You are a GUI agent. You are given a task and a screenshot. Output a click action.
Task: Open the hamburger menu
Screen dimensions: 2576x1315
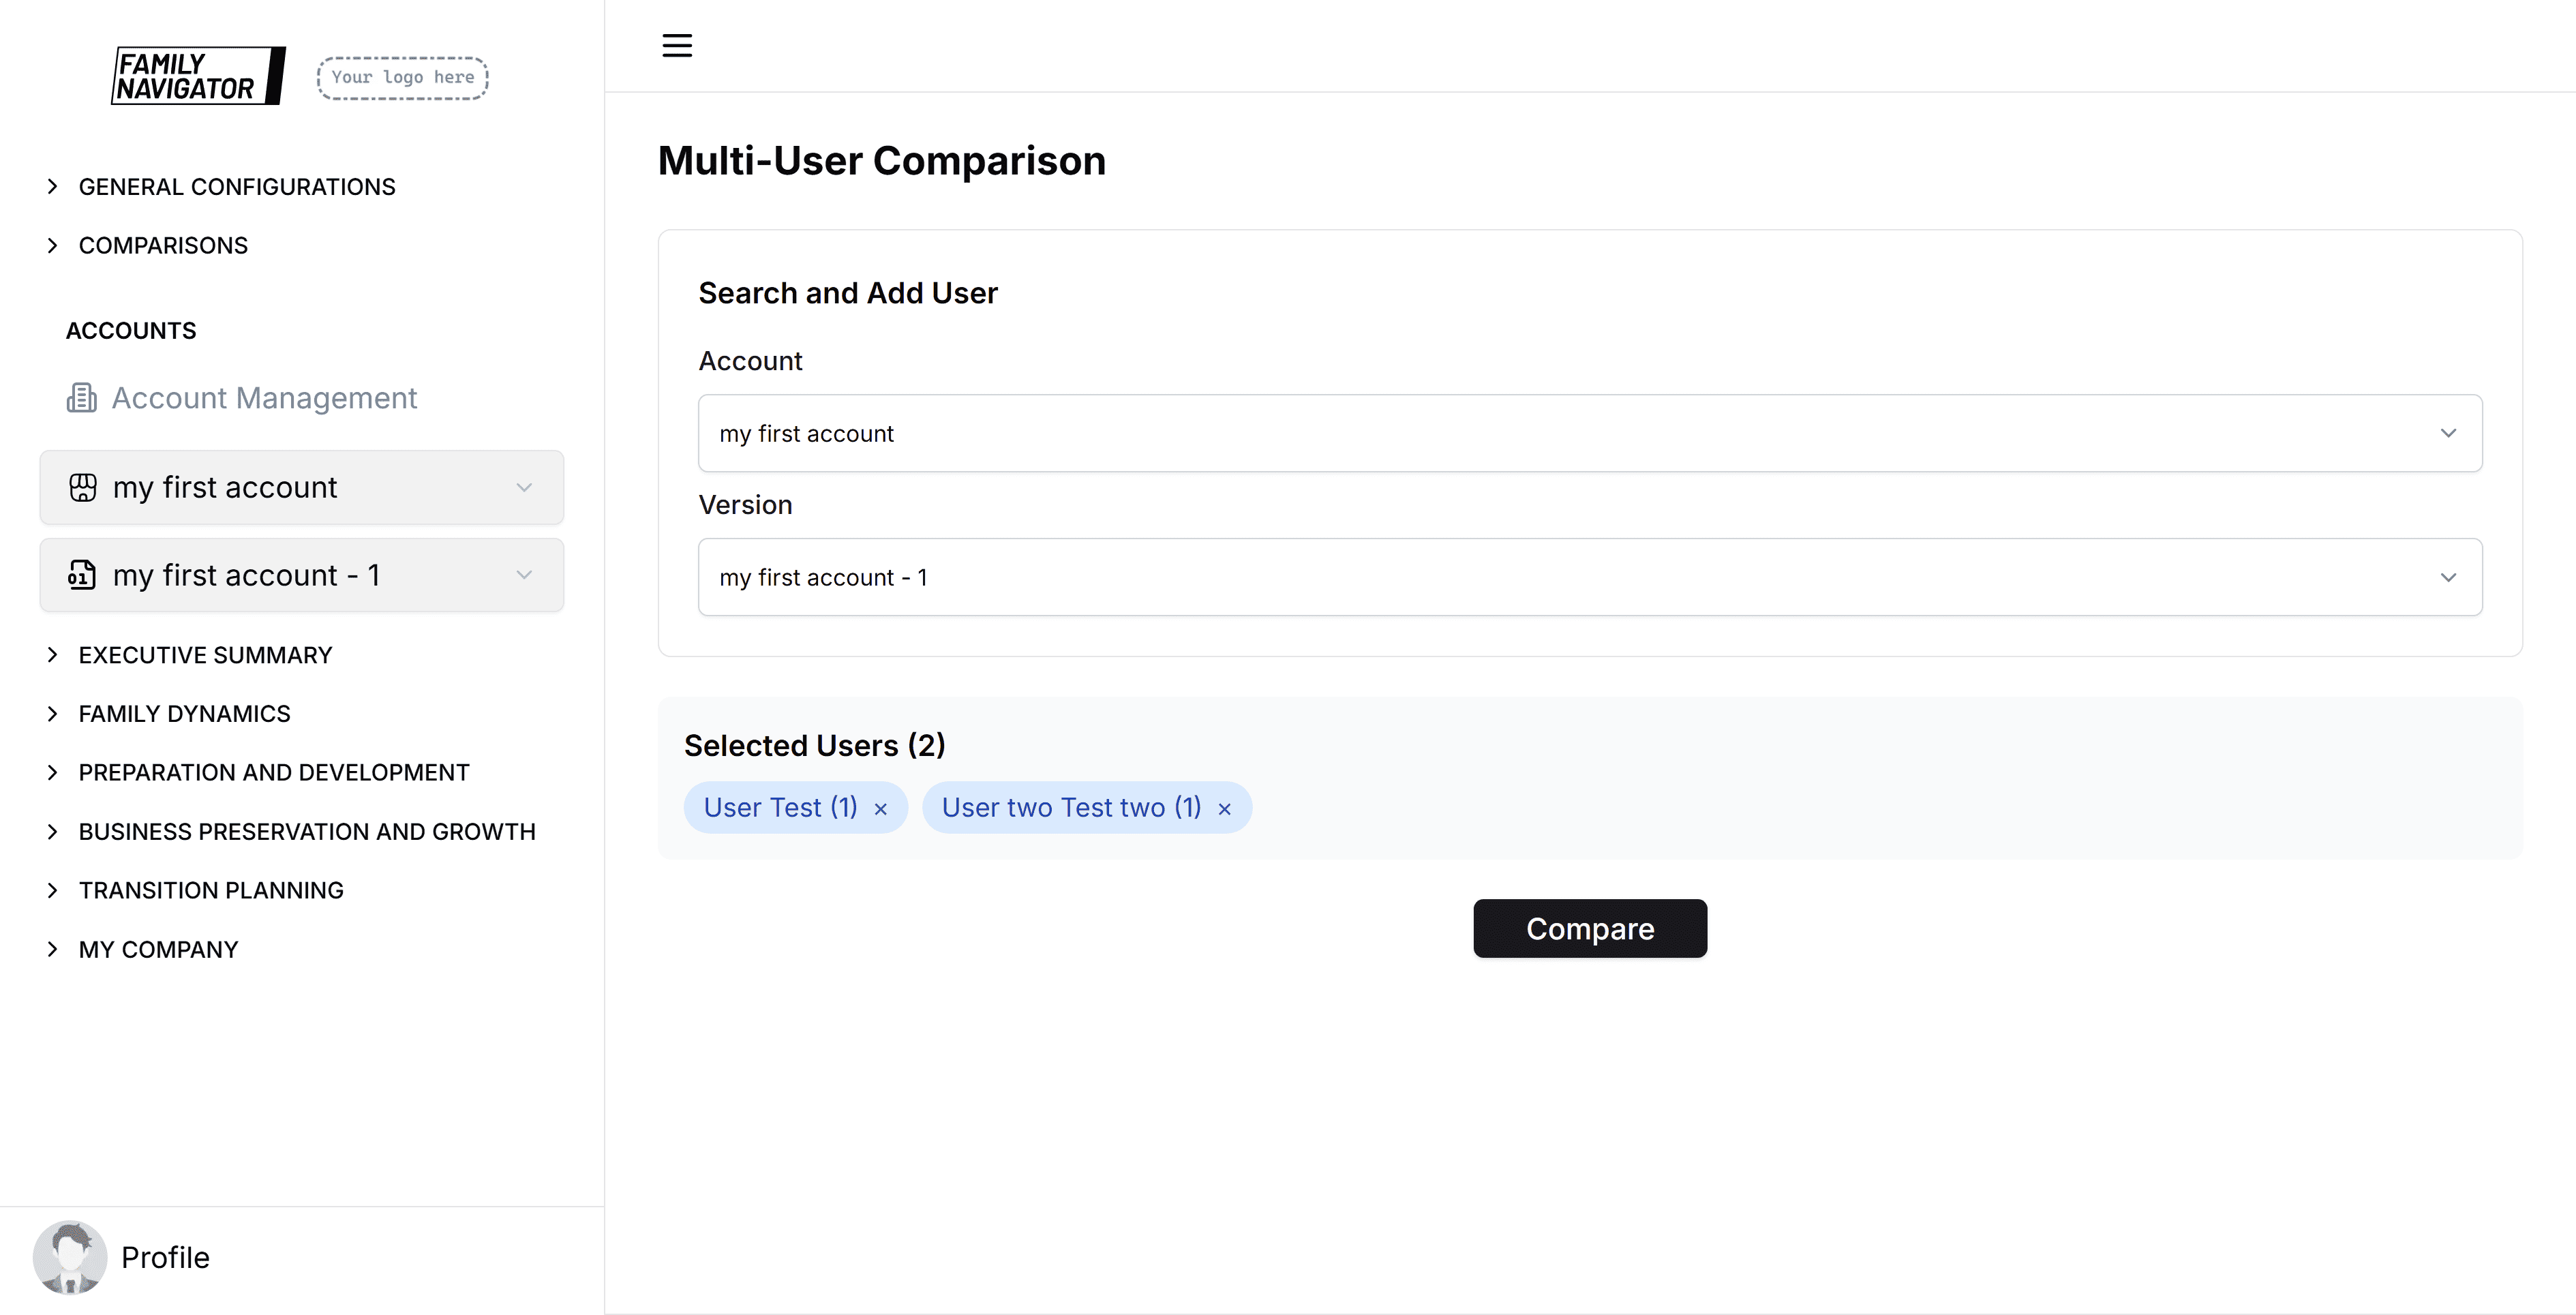point(676,45)
